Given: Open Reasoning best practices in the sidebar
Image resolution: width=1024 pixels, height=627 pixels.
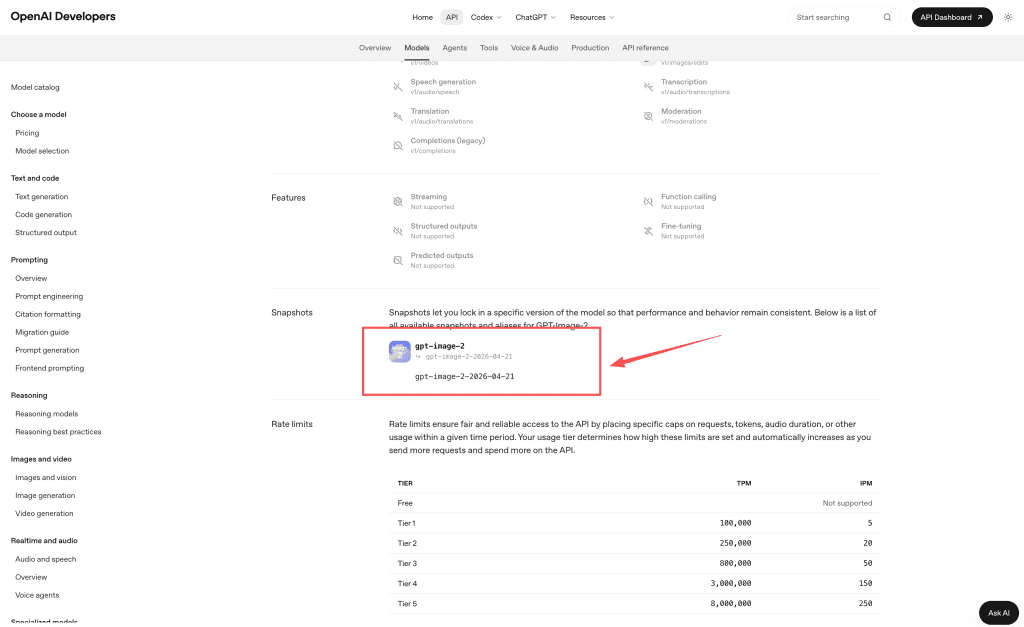Looking at the screenshot, I should tap(58, 432).
